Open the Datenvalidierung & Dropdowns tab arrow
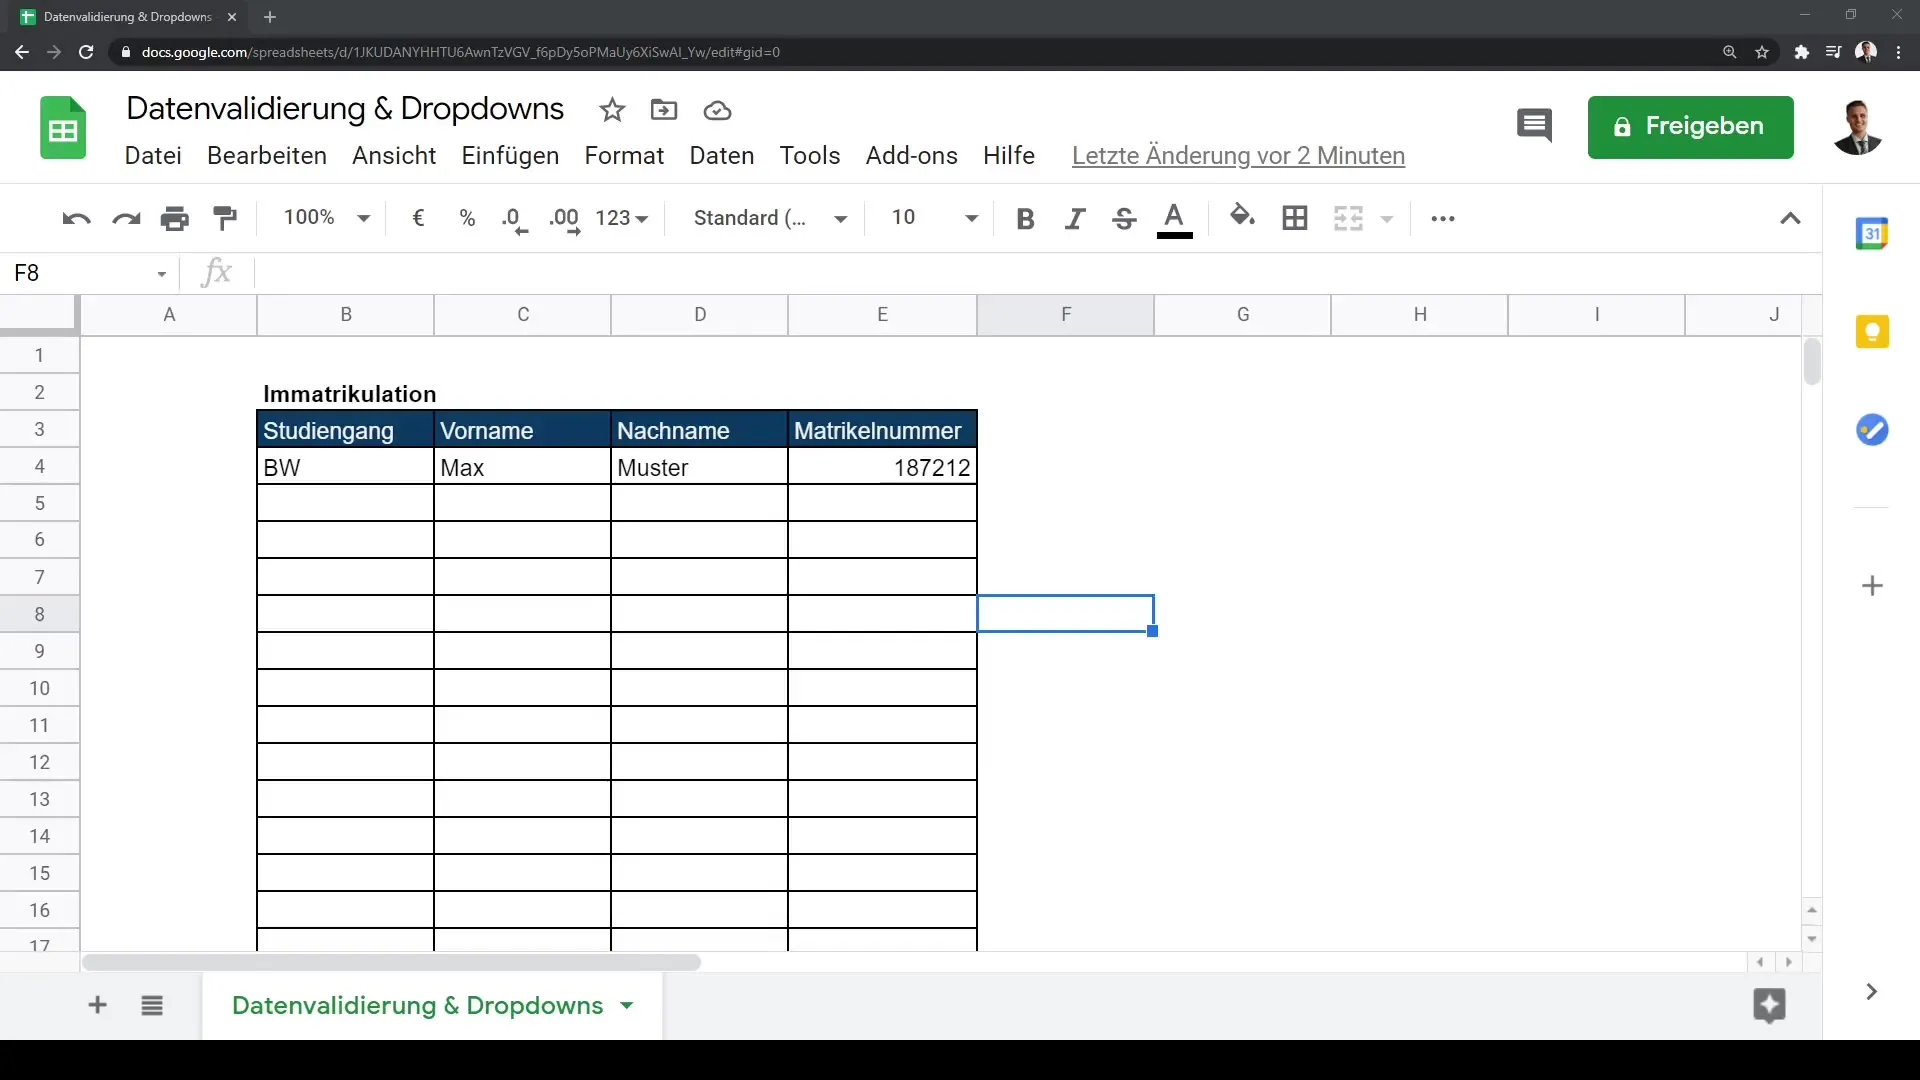 (627, 1006)
